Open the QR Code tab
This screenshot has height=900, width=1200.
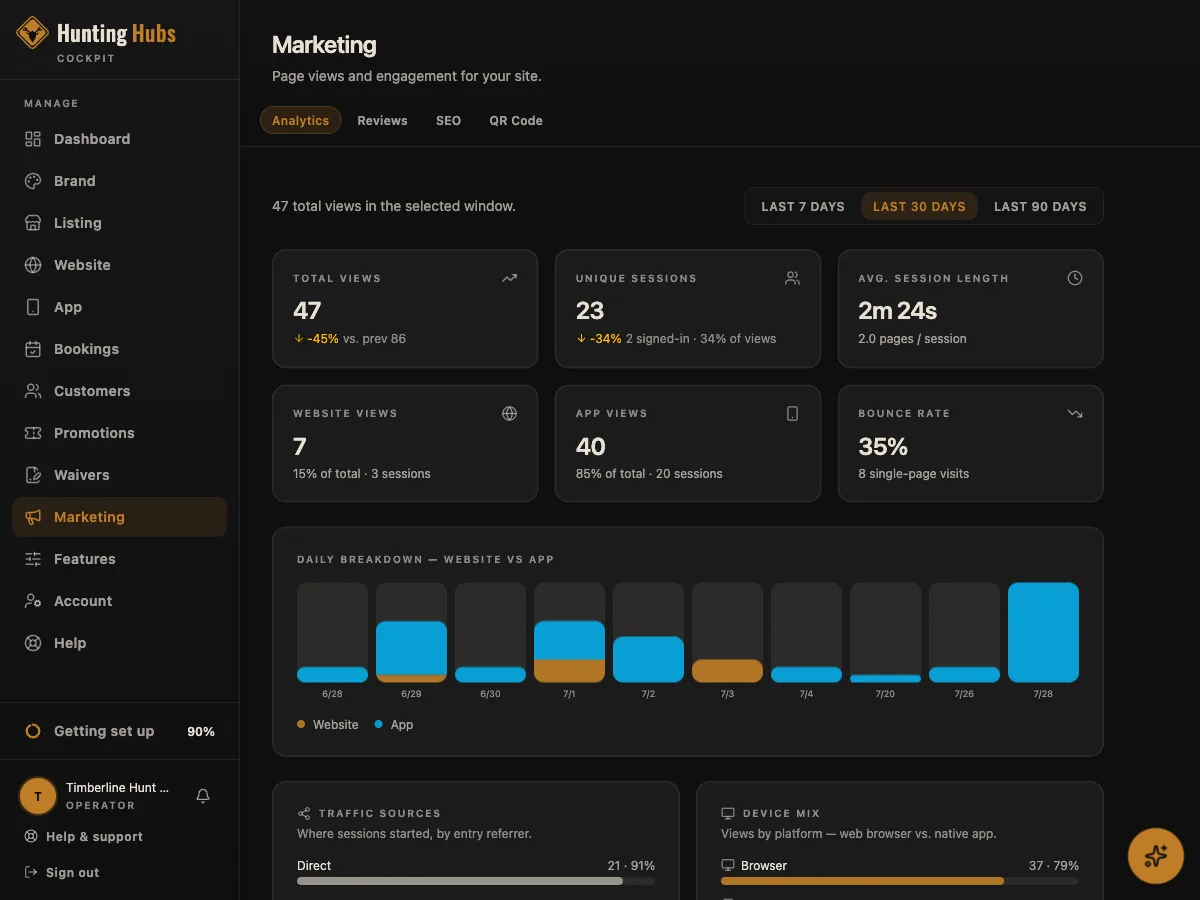(516, 120)
